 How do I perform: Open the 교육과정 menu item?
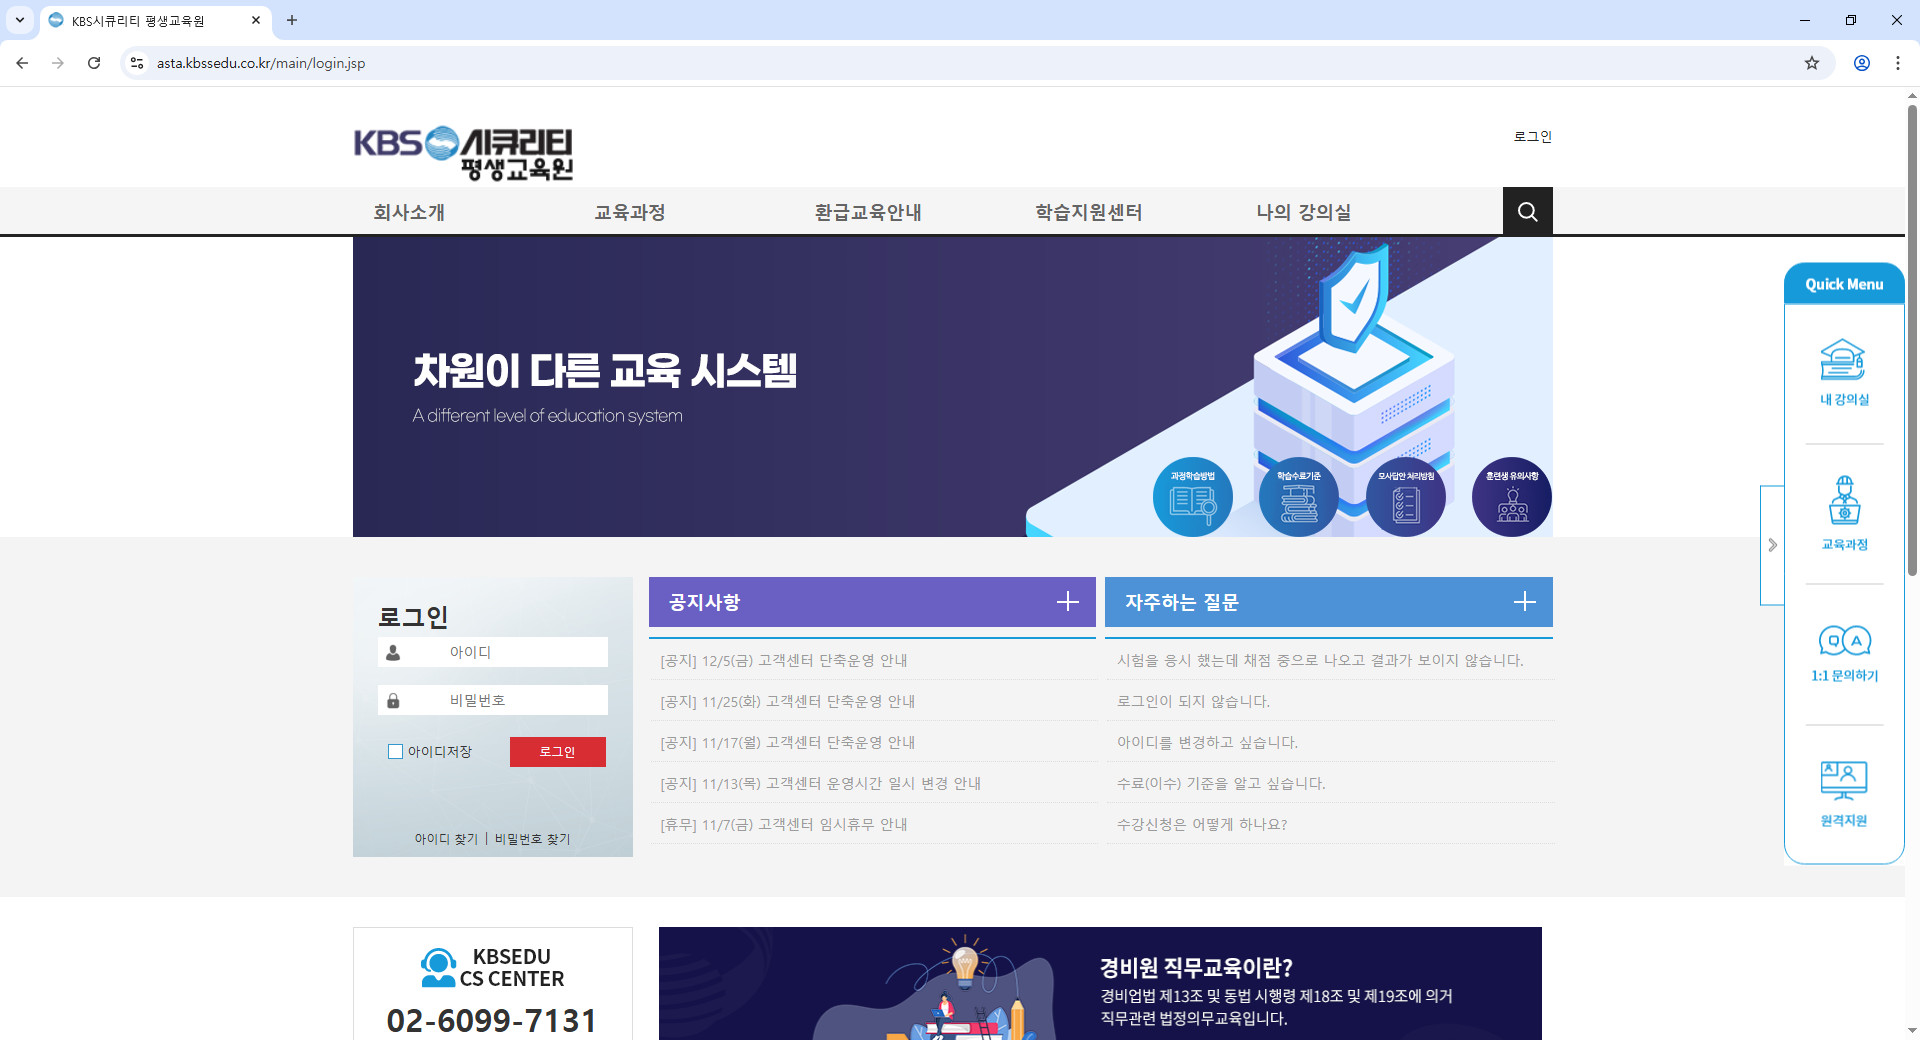630,212
